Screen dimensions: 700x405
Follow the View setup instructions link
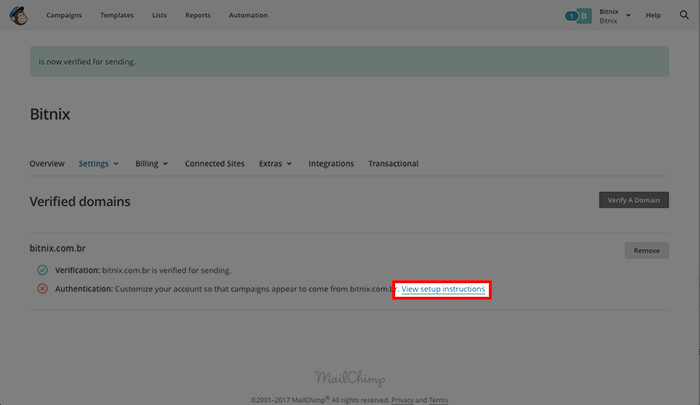point(443,289)
